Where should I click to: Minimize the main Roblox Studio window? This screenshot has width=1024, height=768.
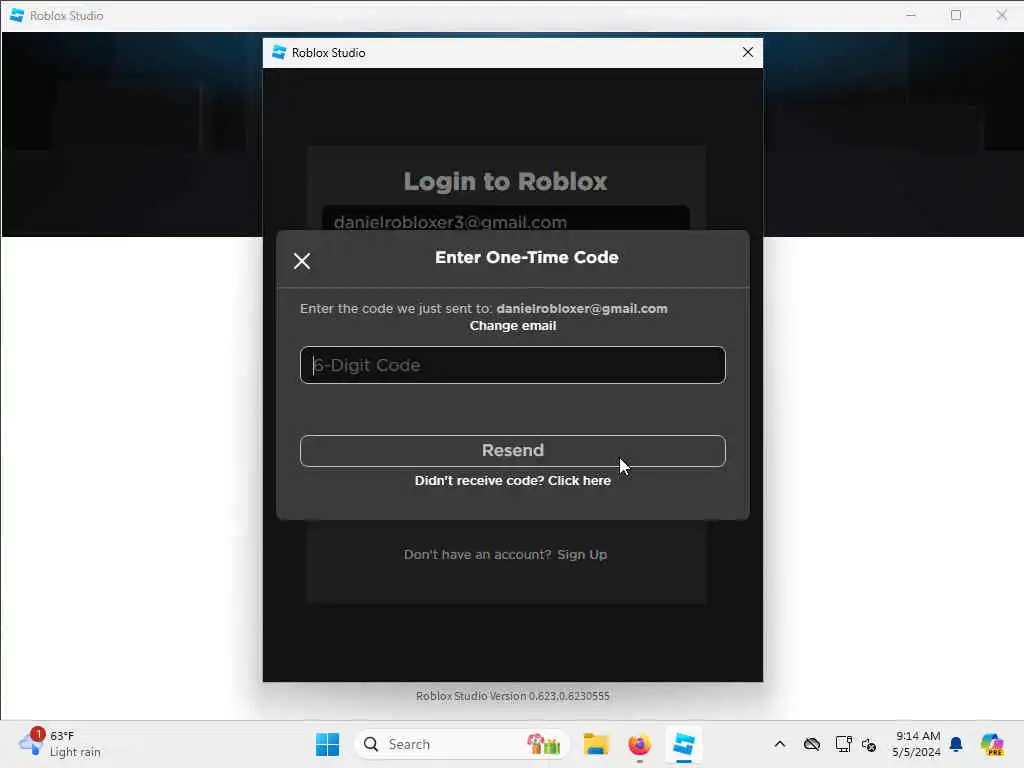pyautogui.click(x=911, y=15)
